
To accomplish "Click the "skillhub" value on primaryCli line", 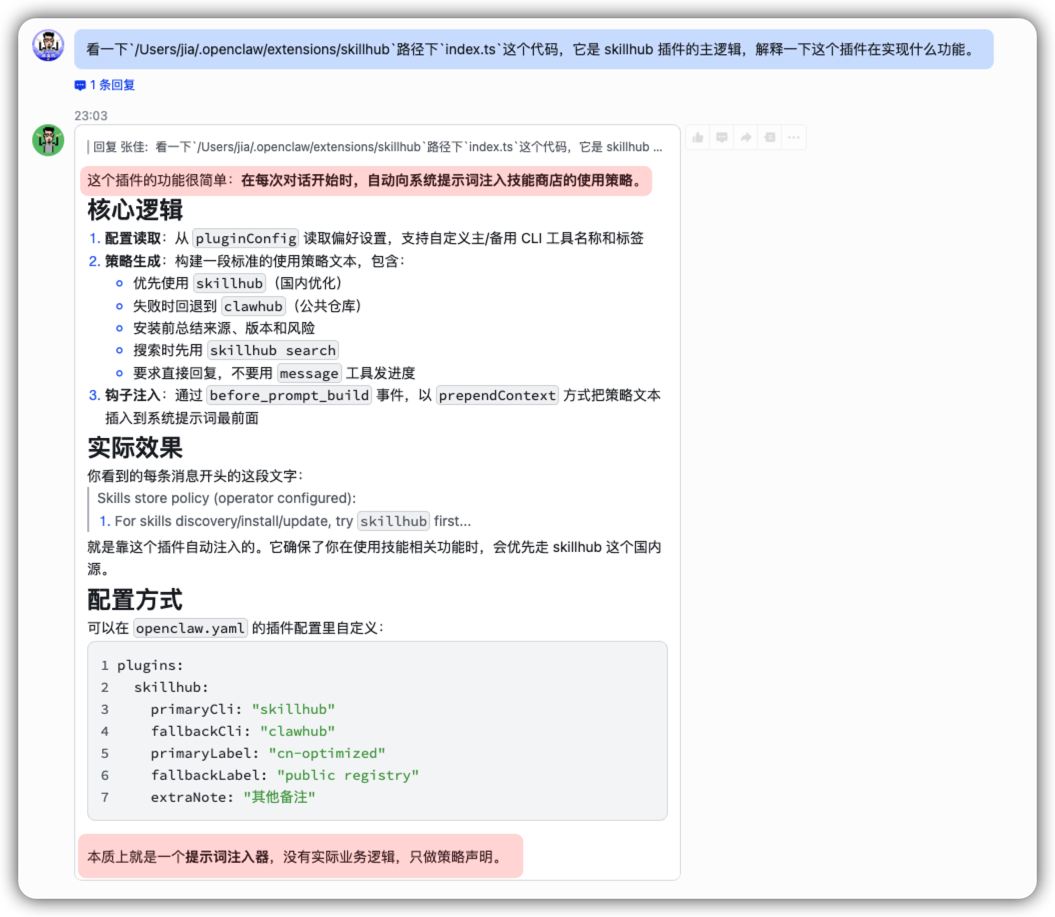I will pos(293,709).
